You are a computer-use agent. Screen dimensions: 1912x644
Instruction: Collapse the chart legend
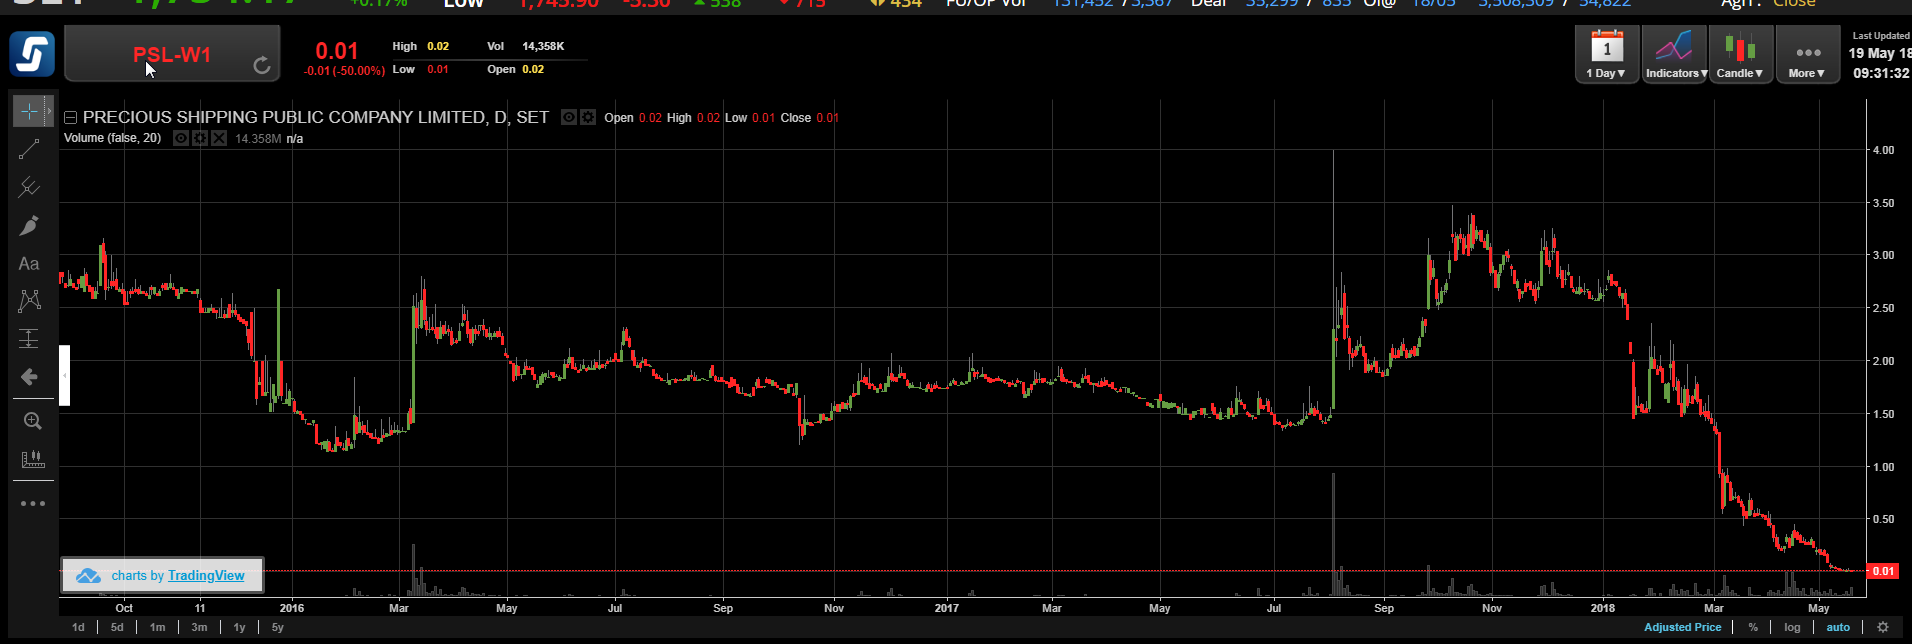[71, 118]
